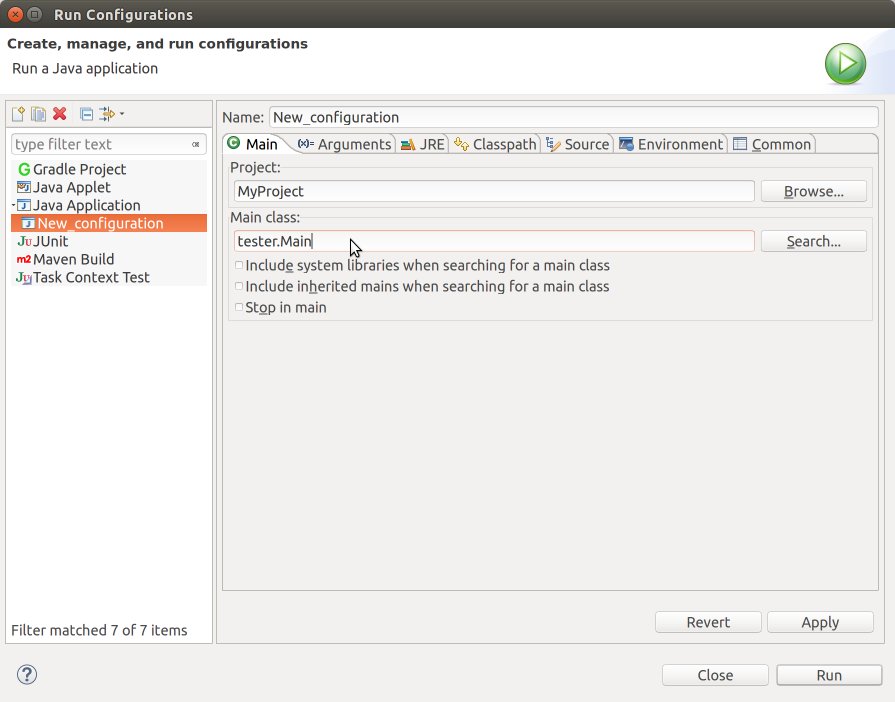Open the filter options dropdown arrow

click(x=122, y=114)
